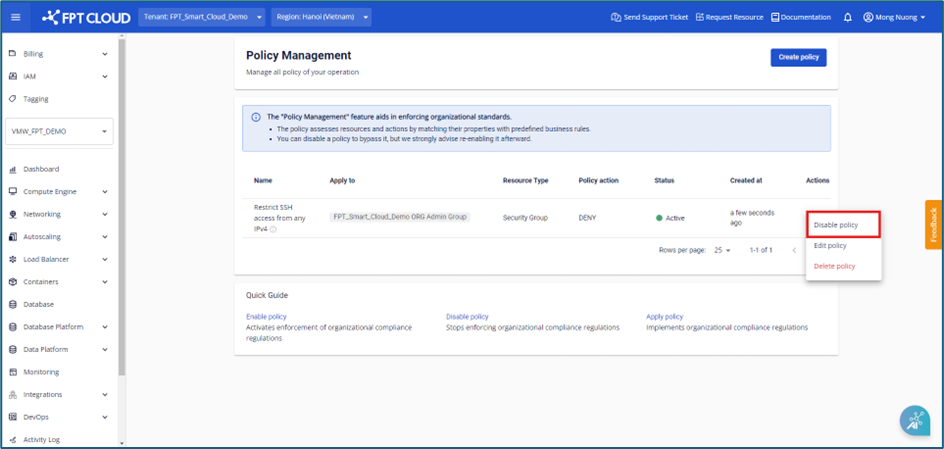Click the Create policy button

click(798, 57)
